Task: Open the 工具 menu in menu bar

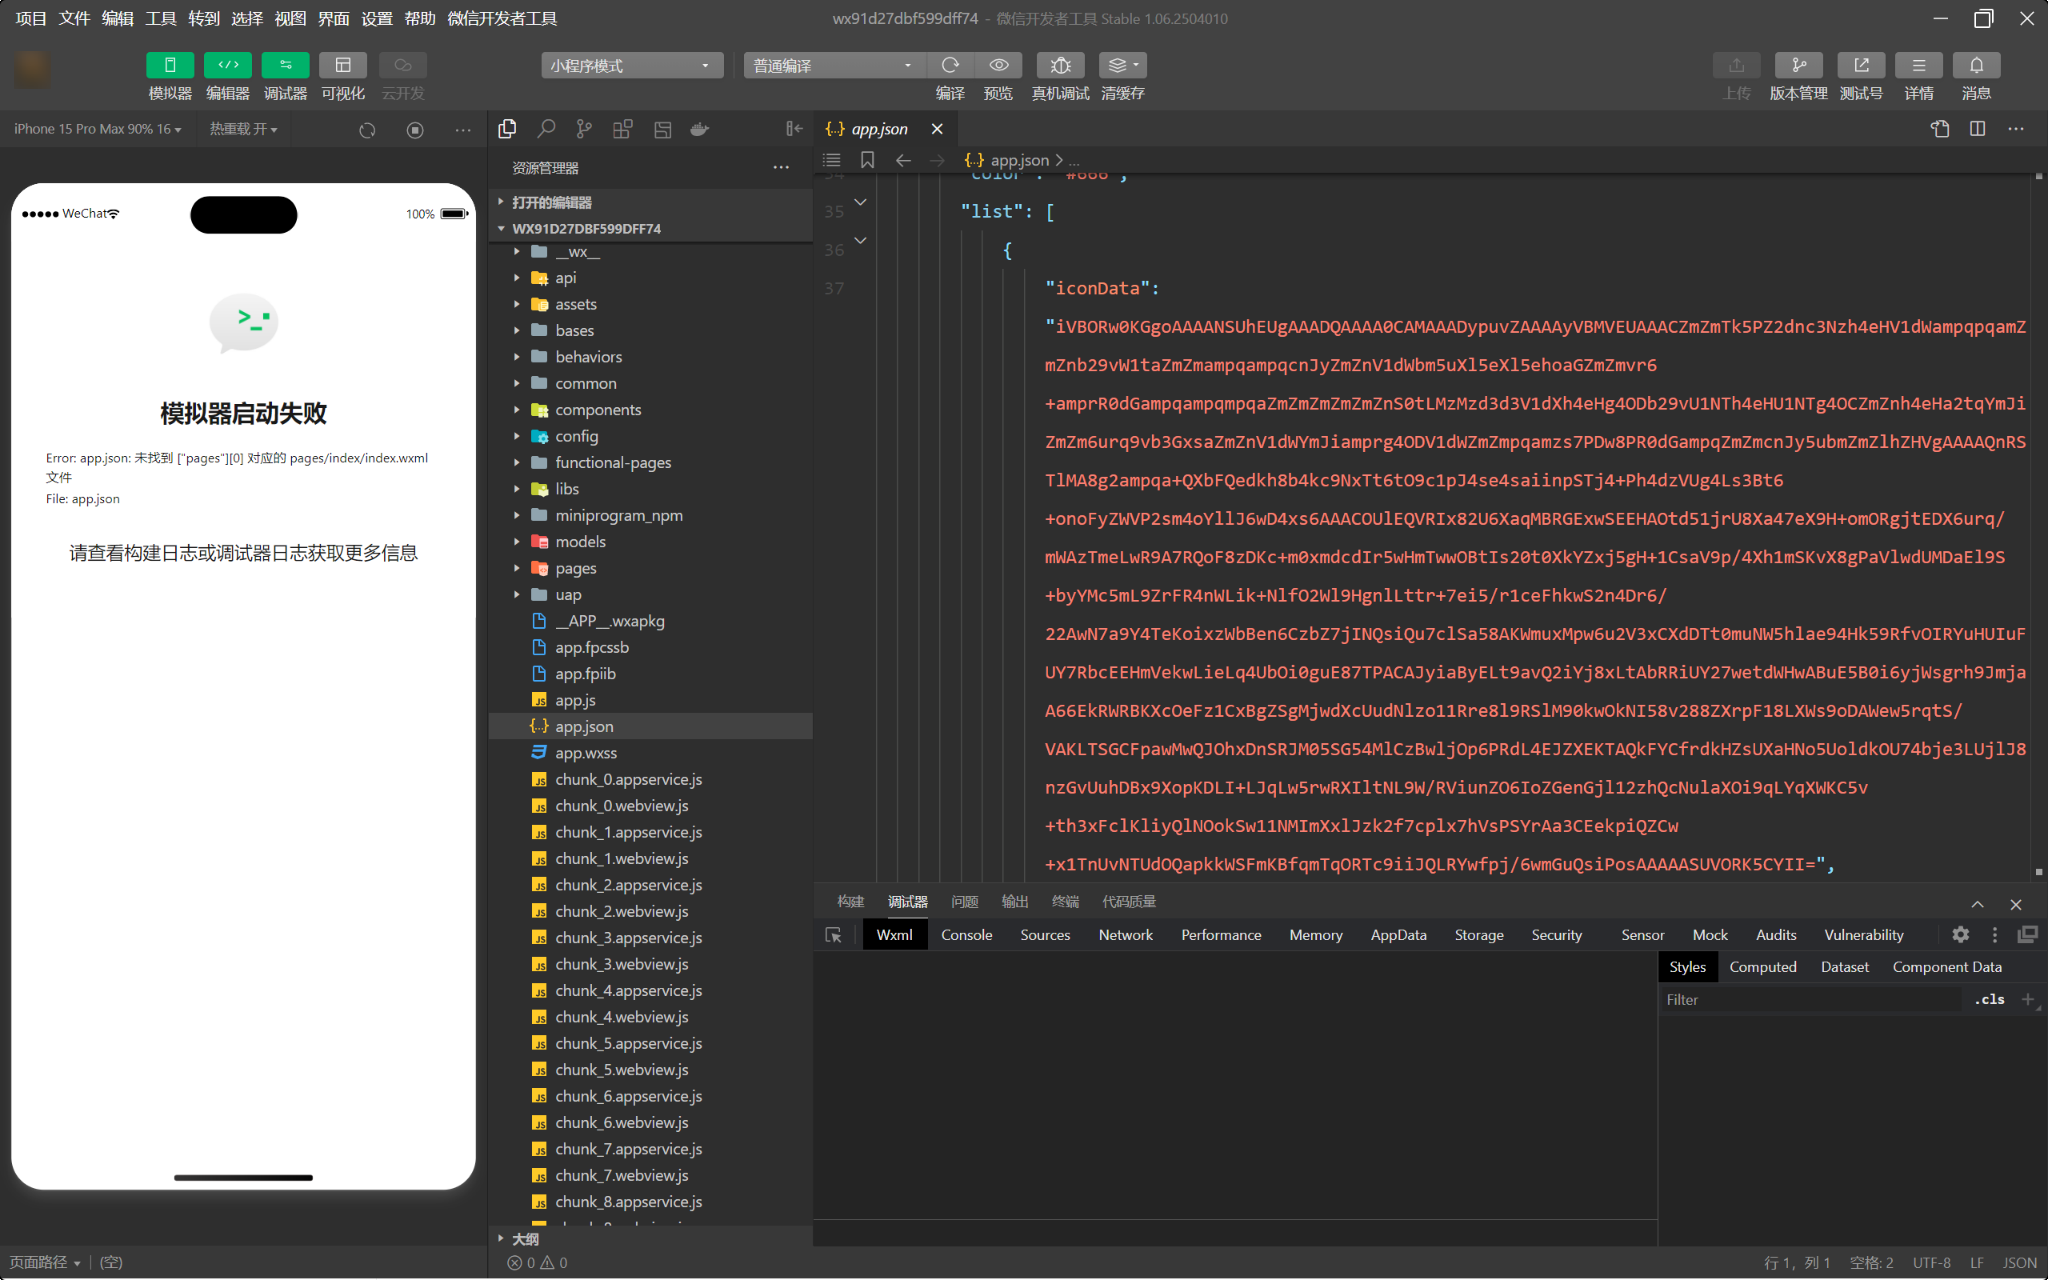Action: tap(160, 18)
